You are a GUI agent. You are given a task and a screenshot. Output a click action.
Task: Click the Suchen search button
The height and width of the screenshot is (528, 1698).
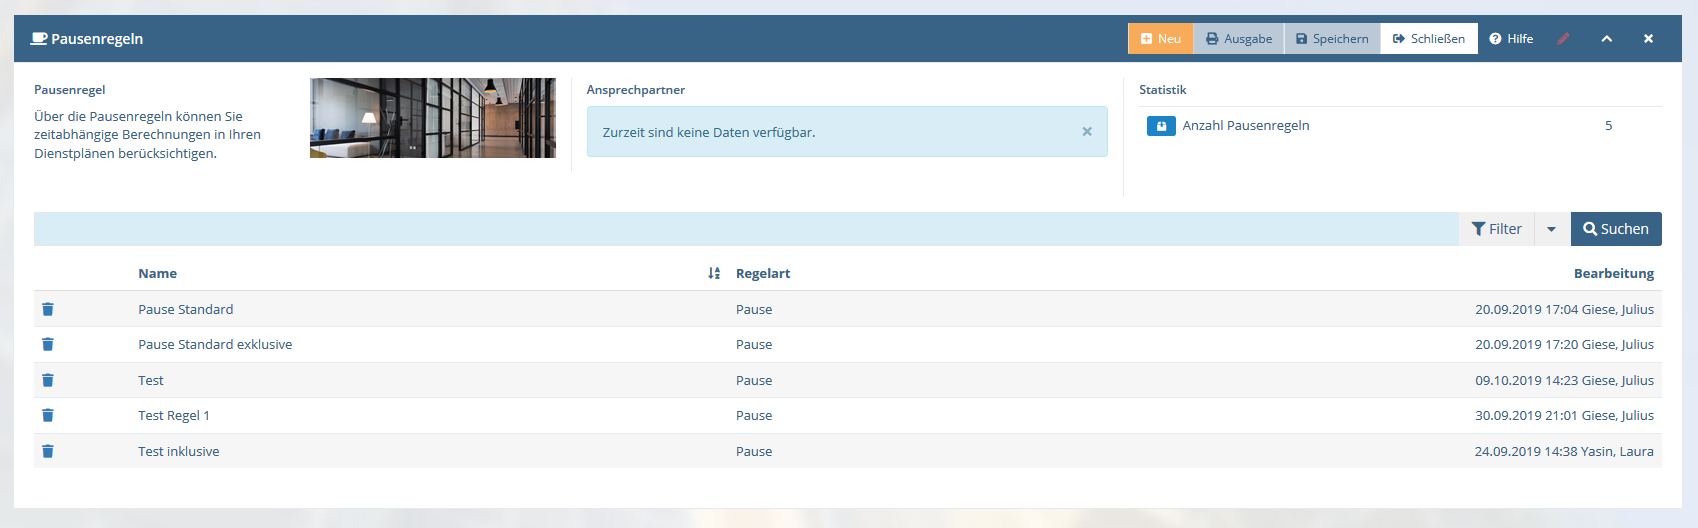[x=1616, y=229]
